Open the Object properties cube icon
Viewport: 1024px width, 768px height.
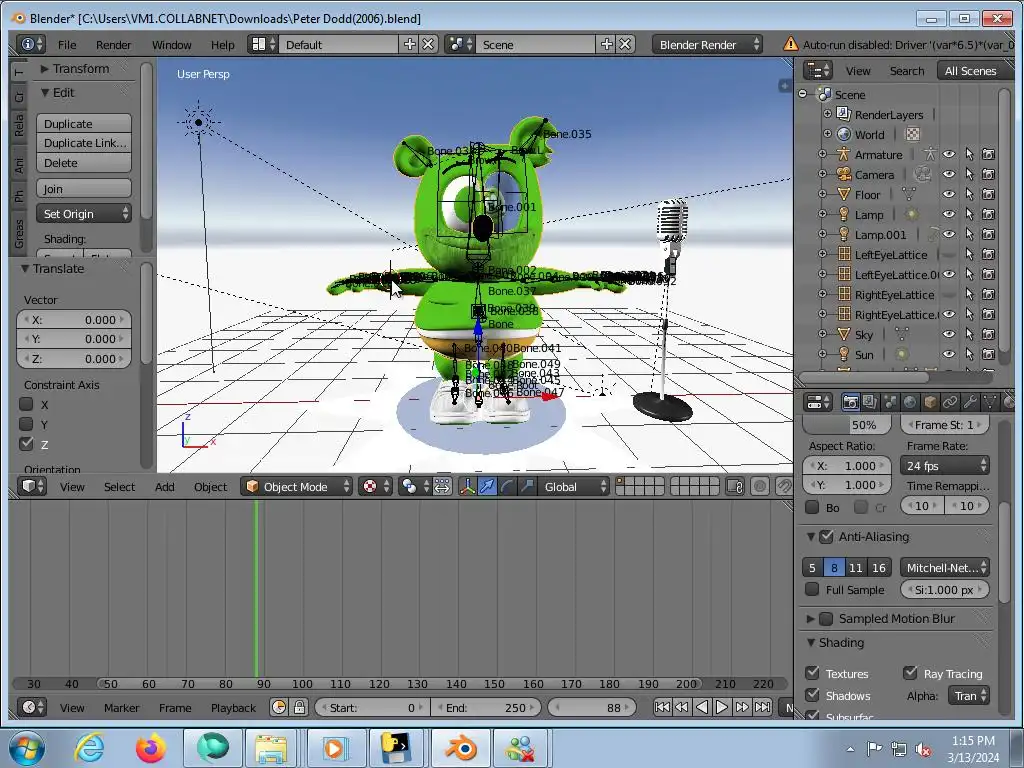click(x=930, y=402)
